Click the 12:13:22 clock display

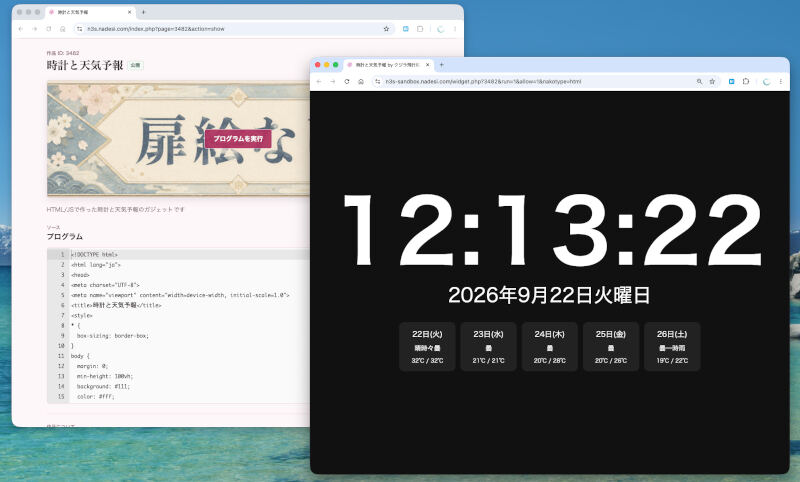(553, 230)
